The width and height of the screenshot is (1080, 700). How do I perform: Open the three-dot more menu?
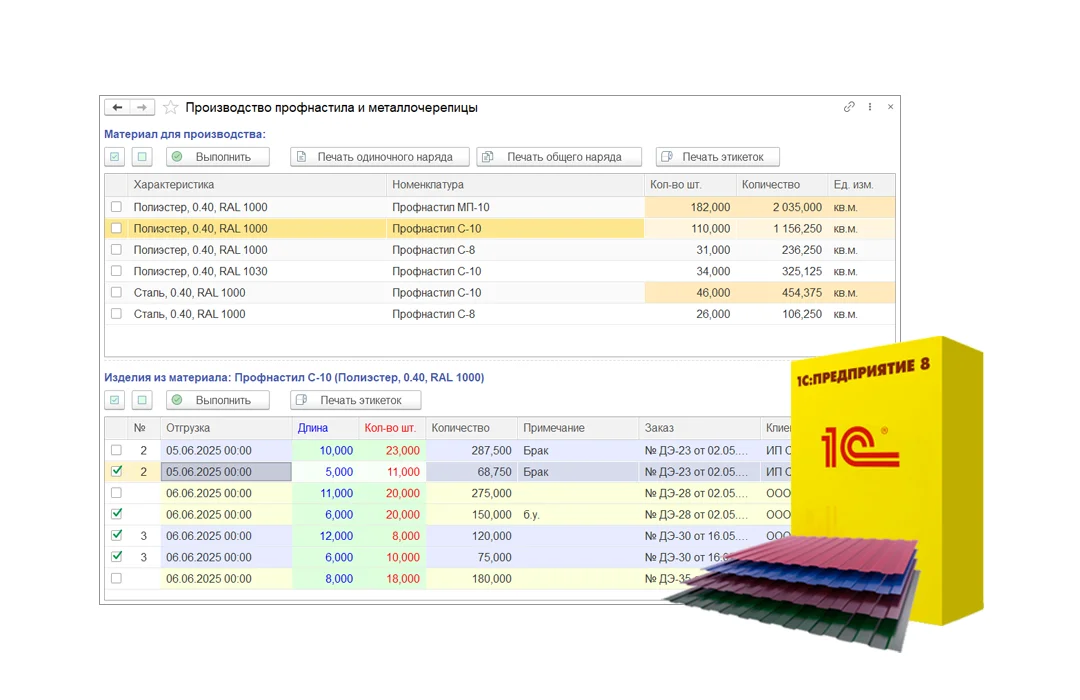(x=870, y=107)
